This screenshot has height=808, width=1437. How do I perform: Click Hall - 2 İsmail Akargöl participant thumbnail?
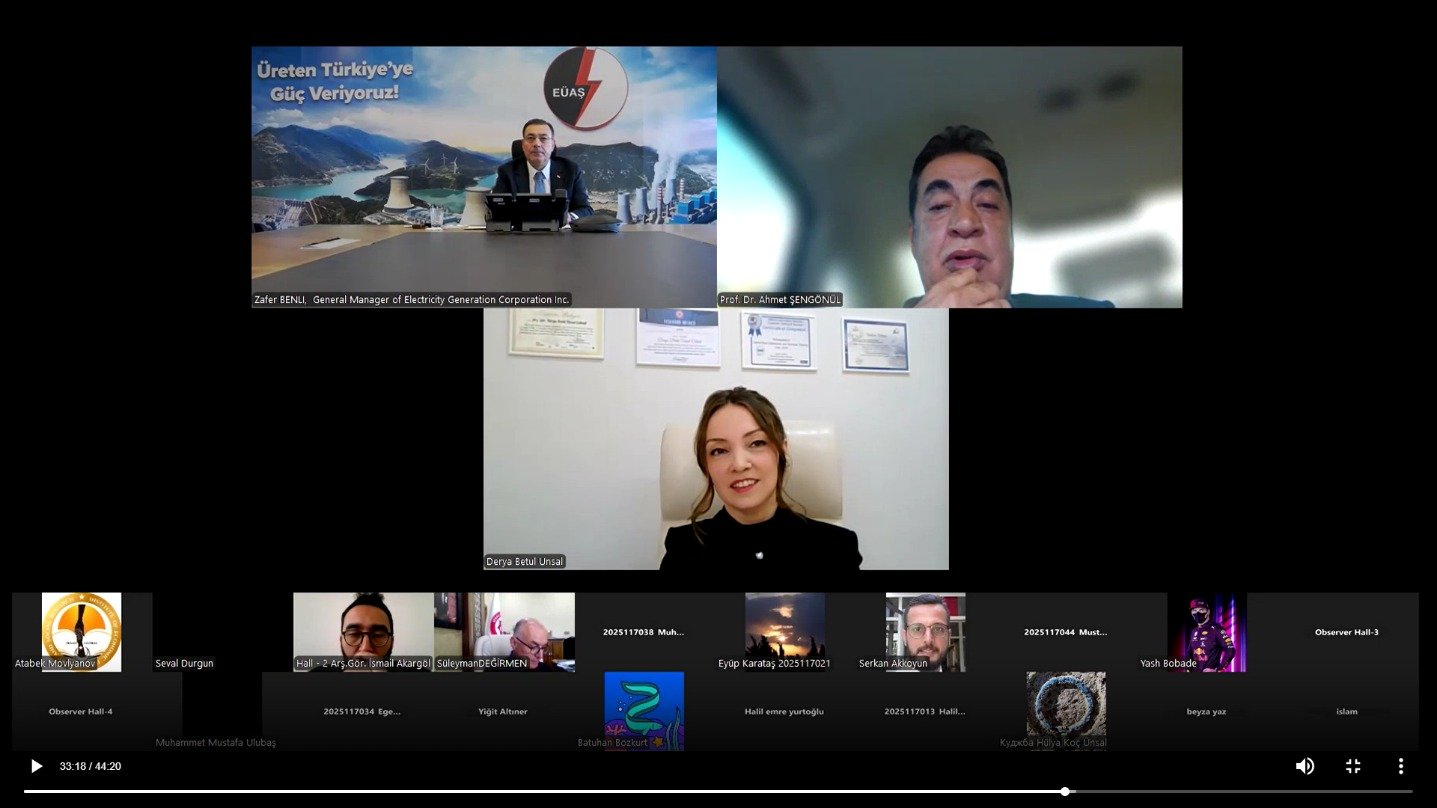click(363, 632)
